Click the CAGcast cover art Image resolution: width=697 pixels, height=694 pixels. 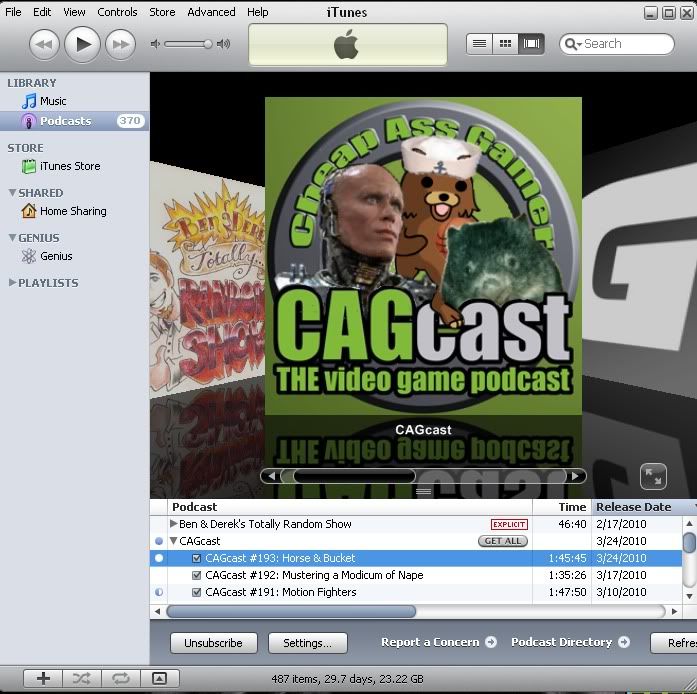(x=423, y=256)
